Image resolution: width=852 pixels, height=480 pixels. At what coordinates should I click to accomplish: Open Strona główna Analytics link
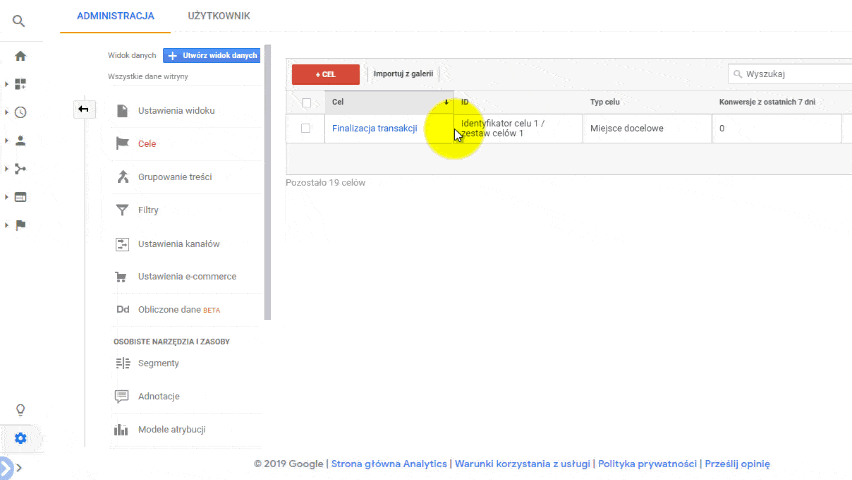[x=389, y=464]
